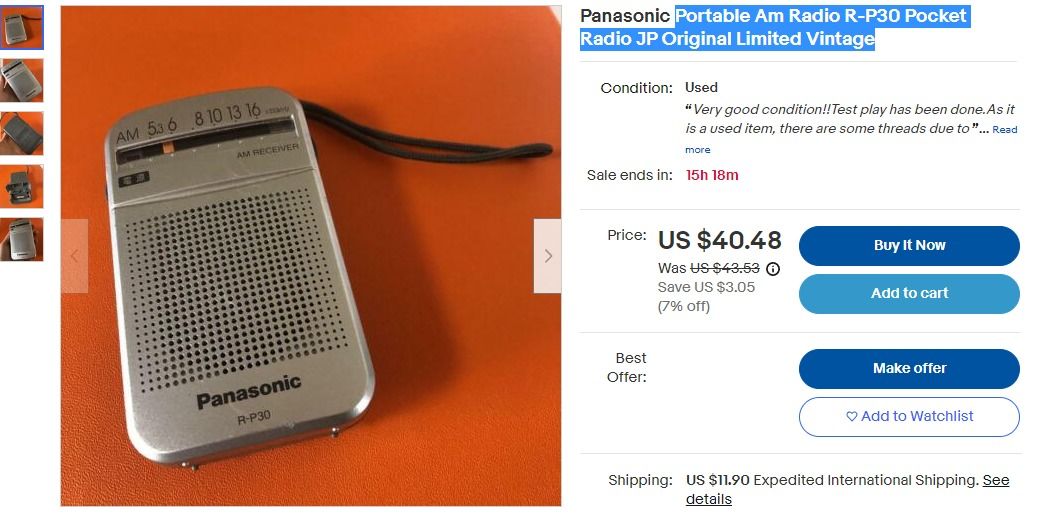Click the highlighted listing title text

(774, 27)
